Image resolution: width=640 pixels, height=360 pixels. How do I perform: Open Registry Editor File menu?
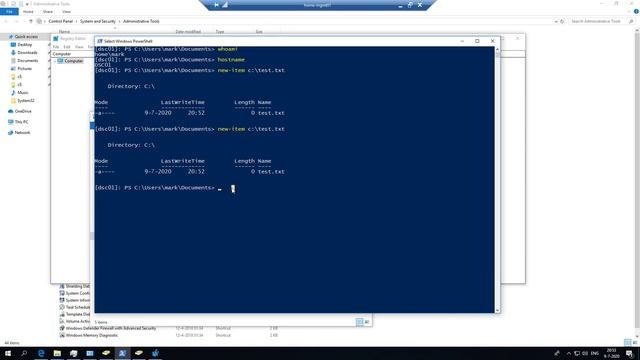pyautogui.click(x=56, y=47)
